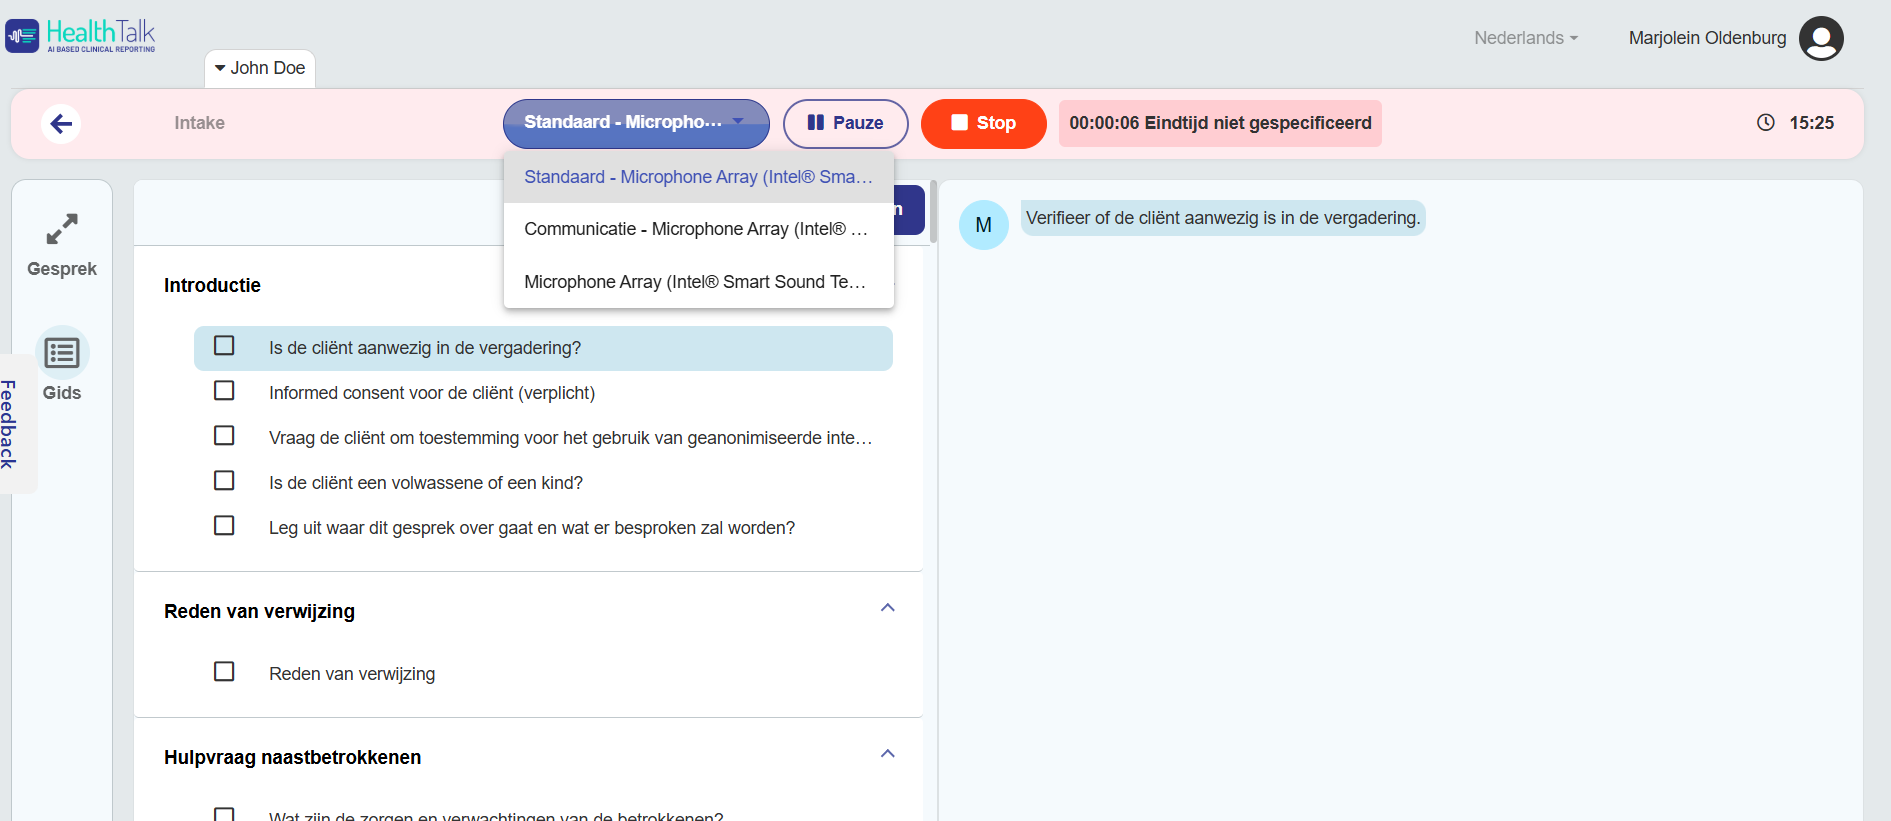This screenshot has width=1891, height=821.
Task: Click the HealthTalk logo icon
Action: click(22, 36)
